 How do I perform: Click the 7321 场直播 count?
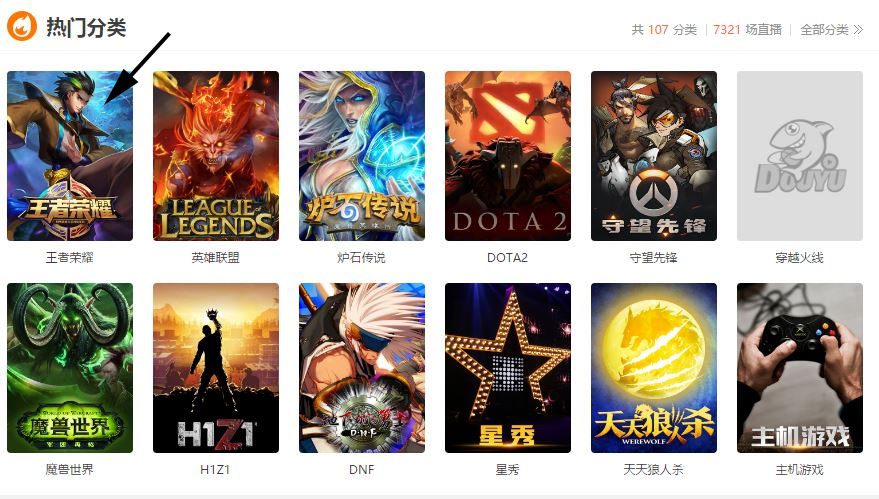click(x=747, y=30)
